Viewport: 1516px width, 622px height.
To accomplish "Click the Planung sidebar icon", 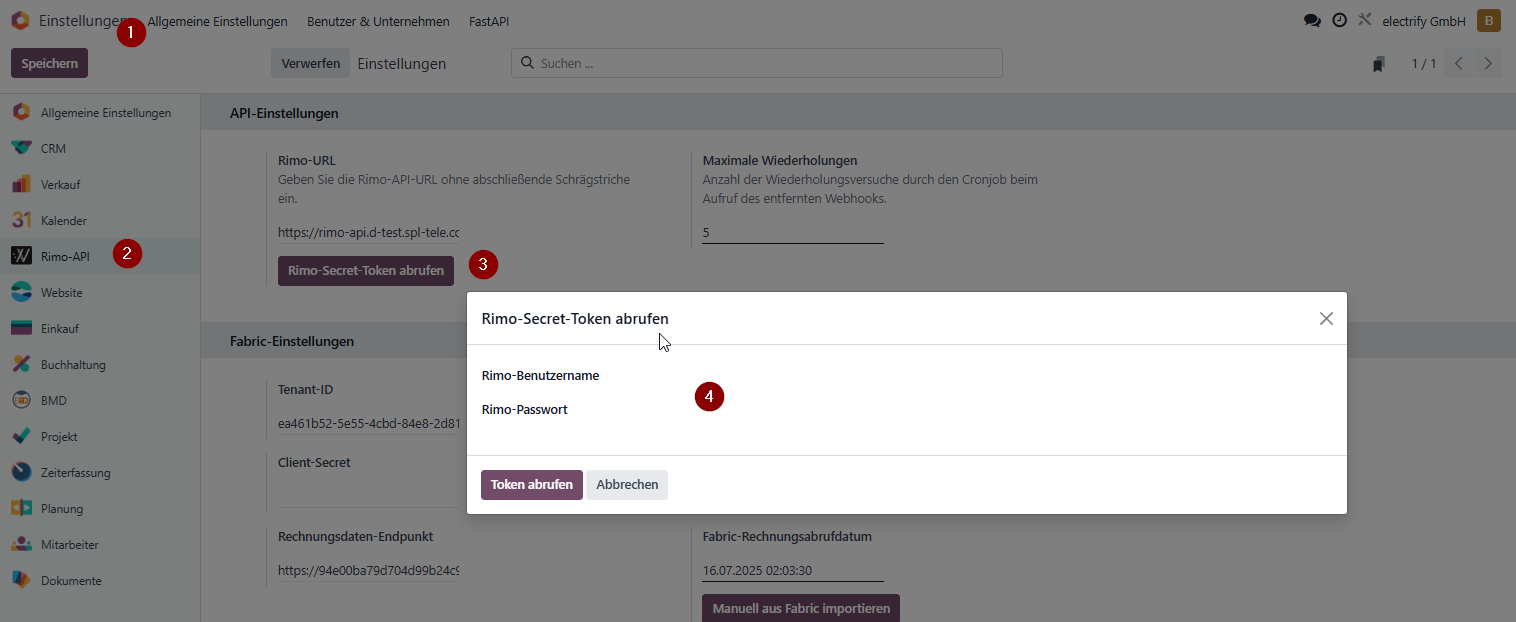I will pyautogui.click(x=21, y=508).
